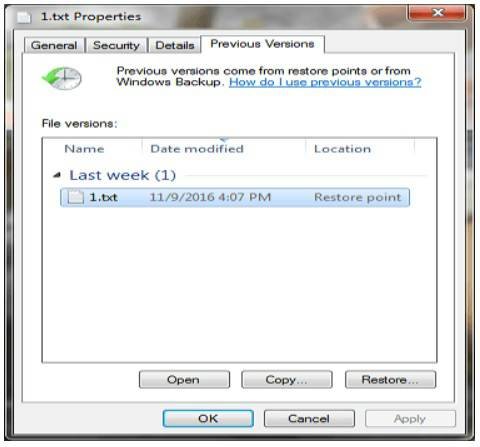Open the selected file version
Image resolution: width=480 pixels, height=447 pixels.
coord(184,380)
